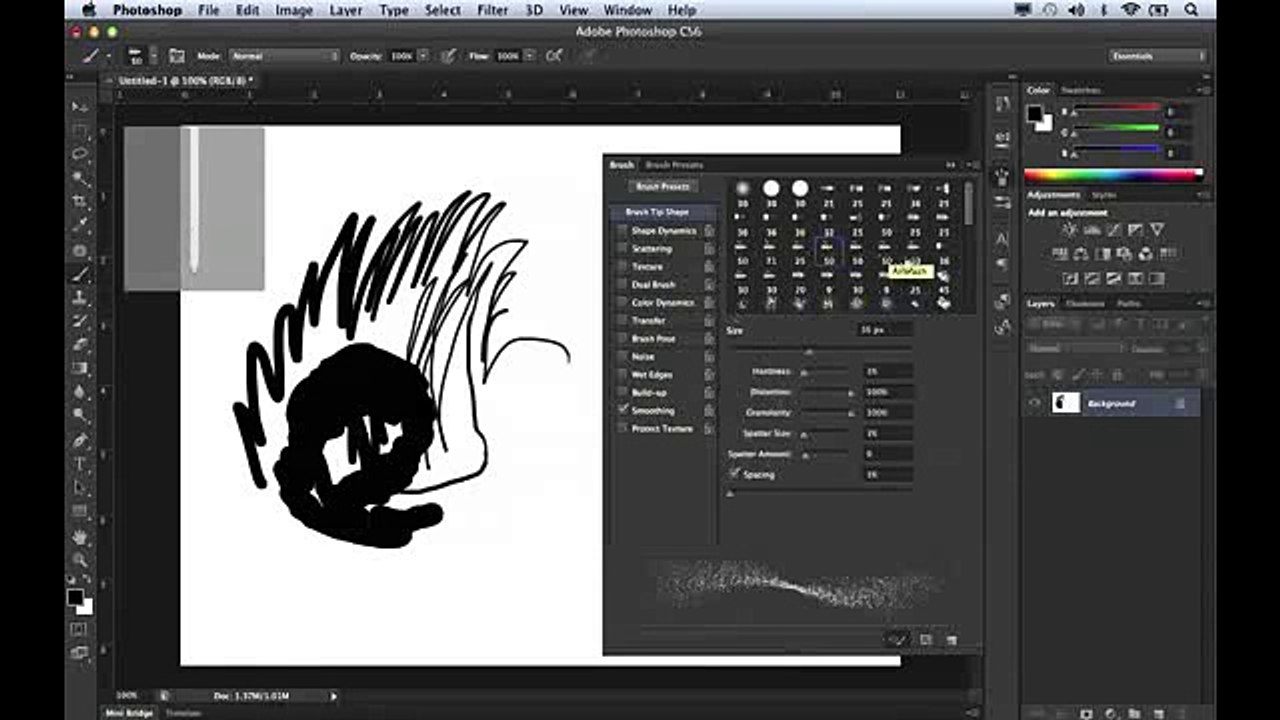Uncheck the Spacing checkbox
Viewport: 1280px width, 720px height.
point(735,474)
